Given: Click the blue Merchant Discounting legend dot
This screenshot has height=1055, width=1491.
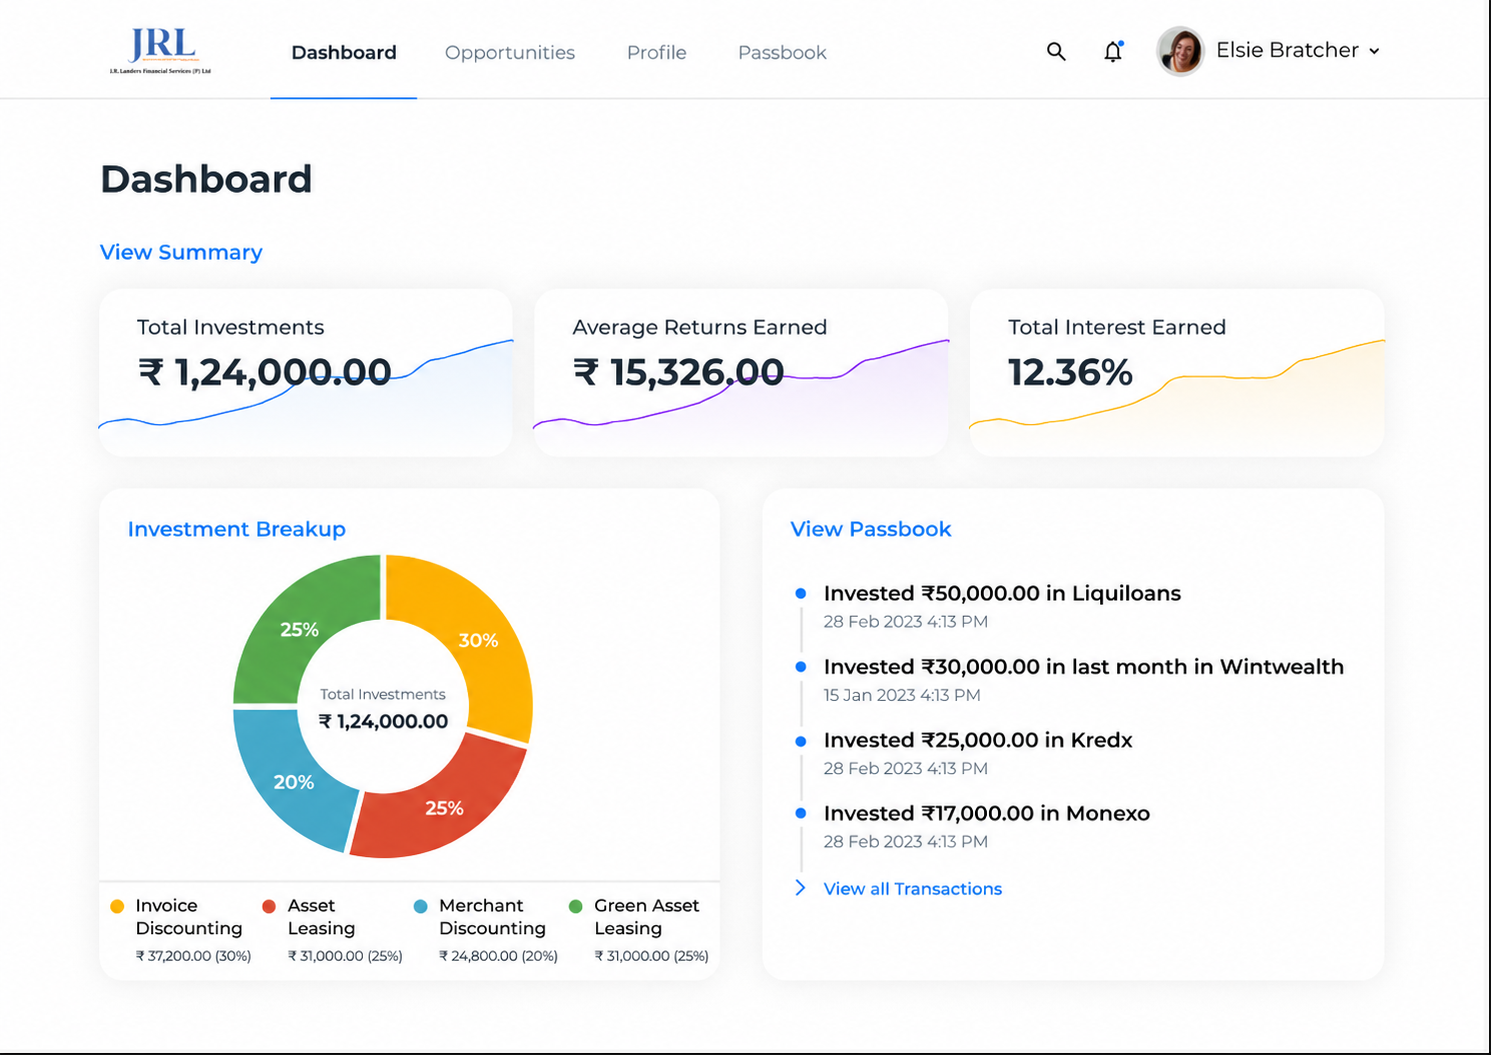Looking at the screenshot, I should coord(421,906).
